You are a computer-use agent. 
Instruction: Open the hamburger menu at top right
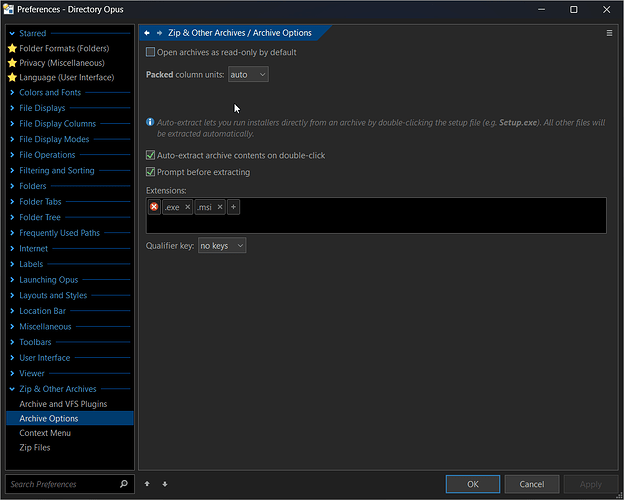click(x=609, y=33)
